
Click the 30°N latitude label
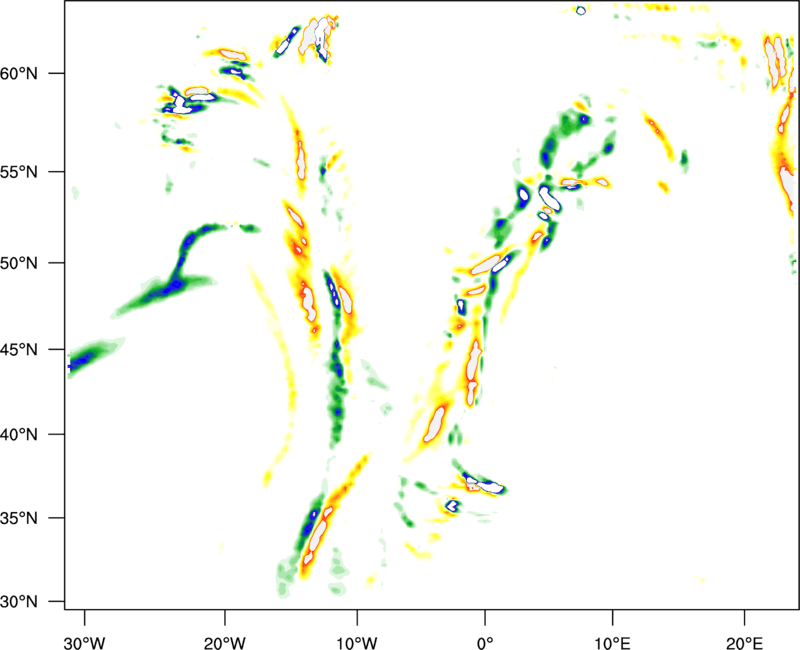point(19,602)
